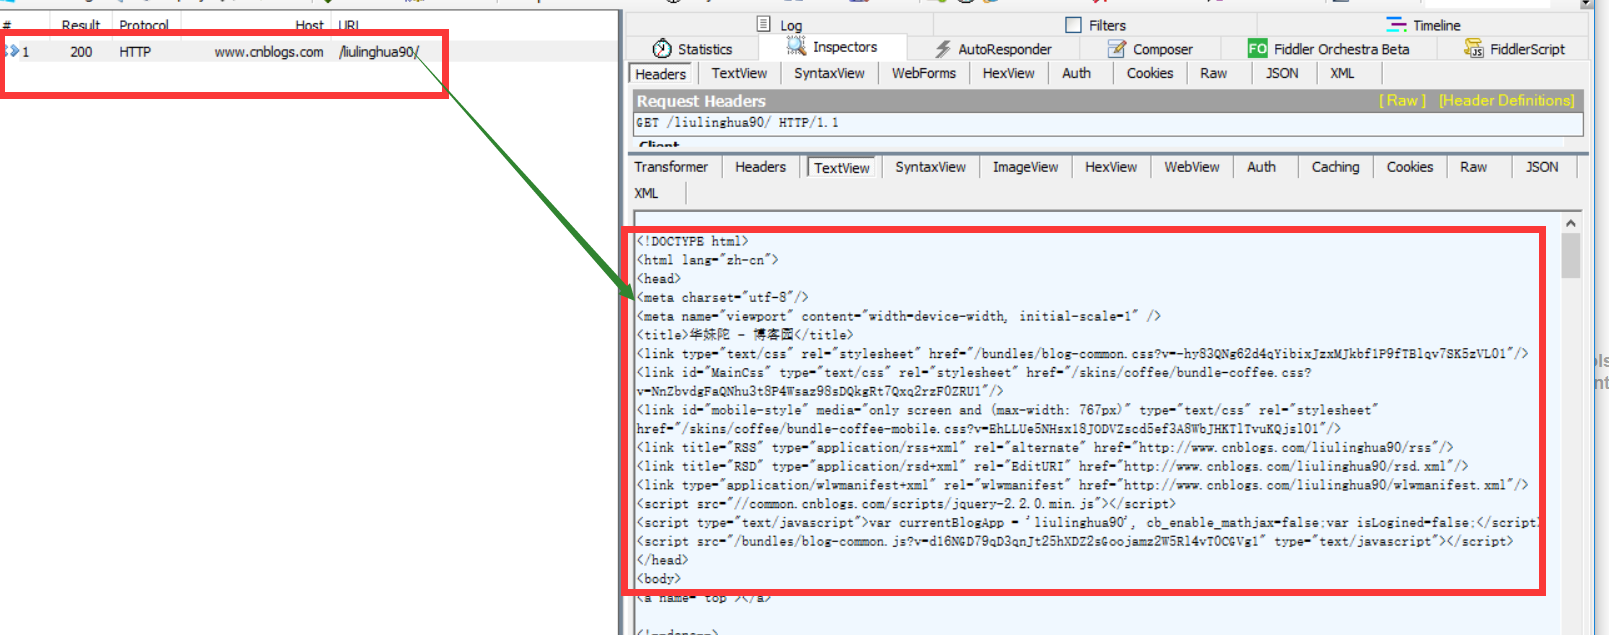
Task: Open response JSON tab at row end
Action: [x=1542, y=167]
